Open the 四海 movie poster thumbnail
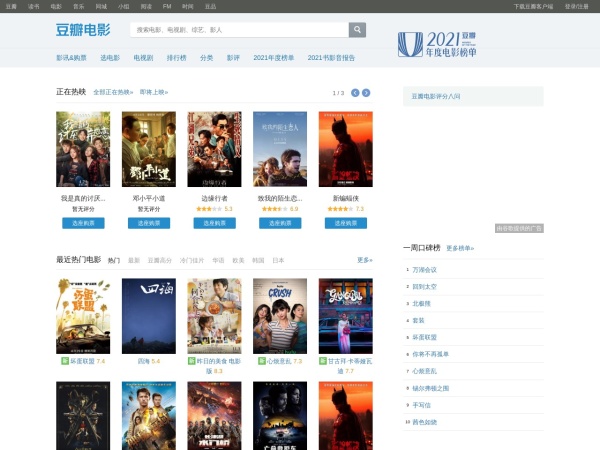Image resolution: width=600 pixels, height=450 pixels. point(148,316)
